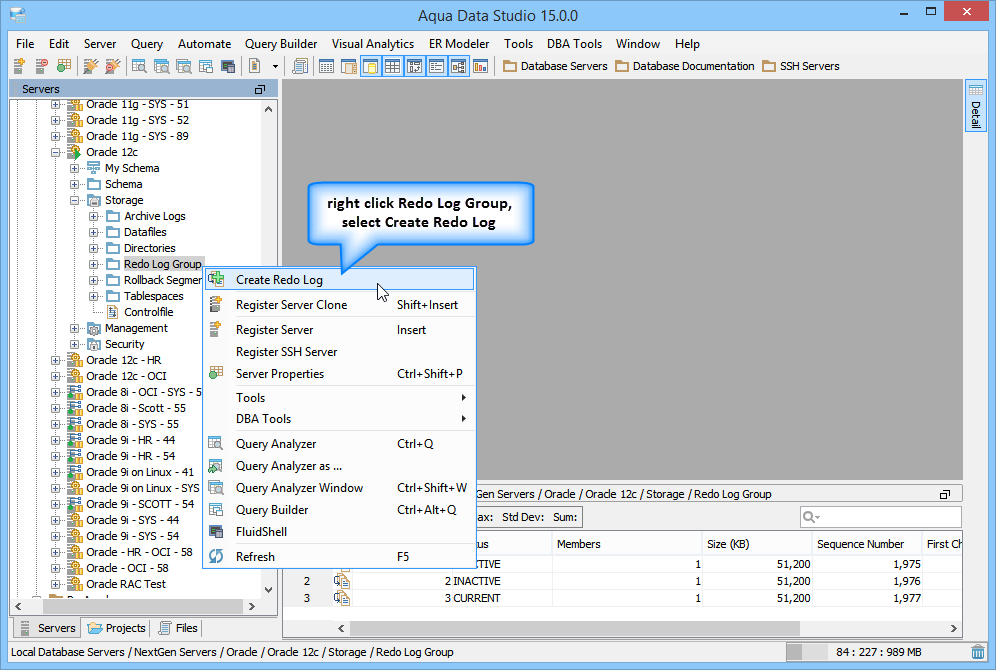
Task: Open the SSH Servers folder shortcut
Action: point(801,66)
